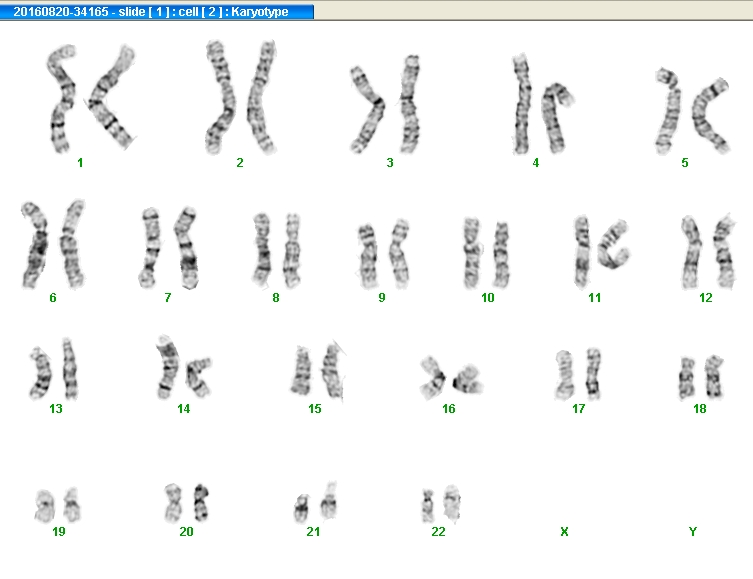
Task: Click the green label '17'
Action: coord(579,409)
